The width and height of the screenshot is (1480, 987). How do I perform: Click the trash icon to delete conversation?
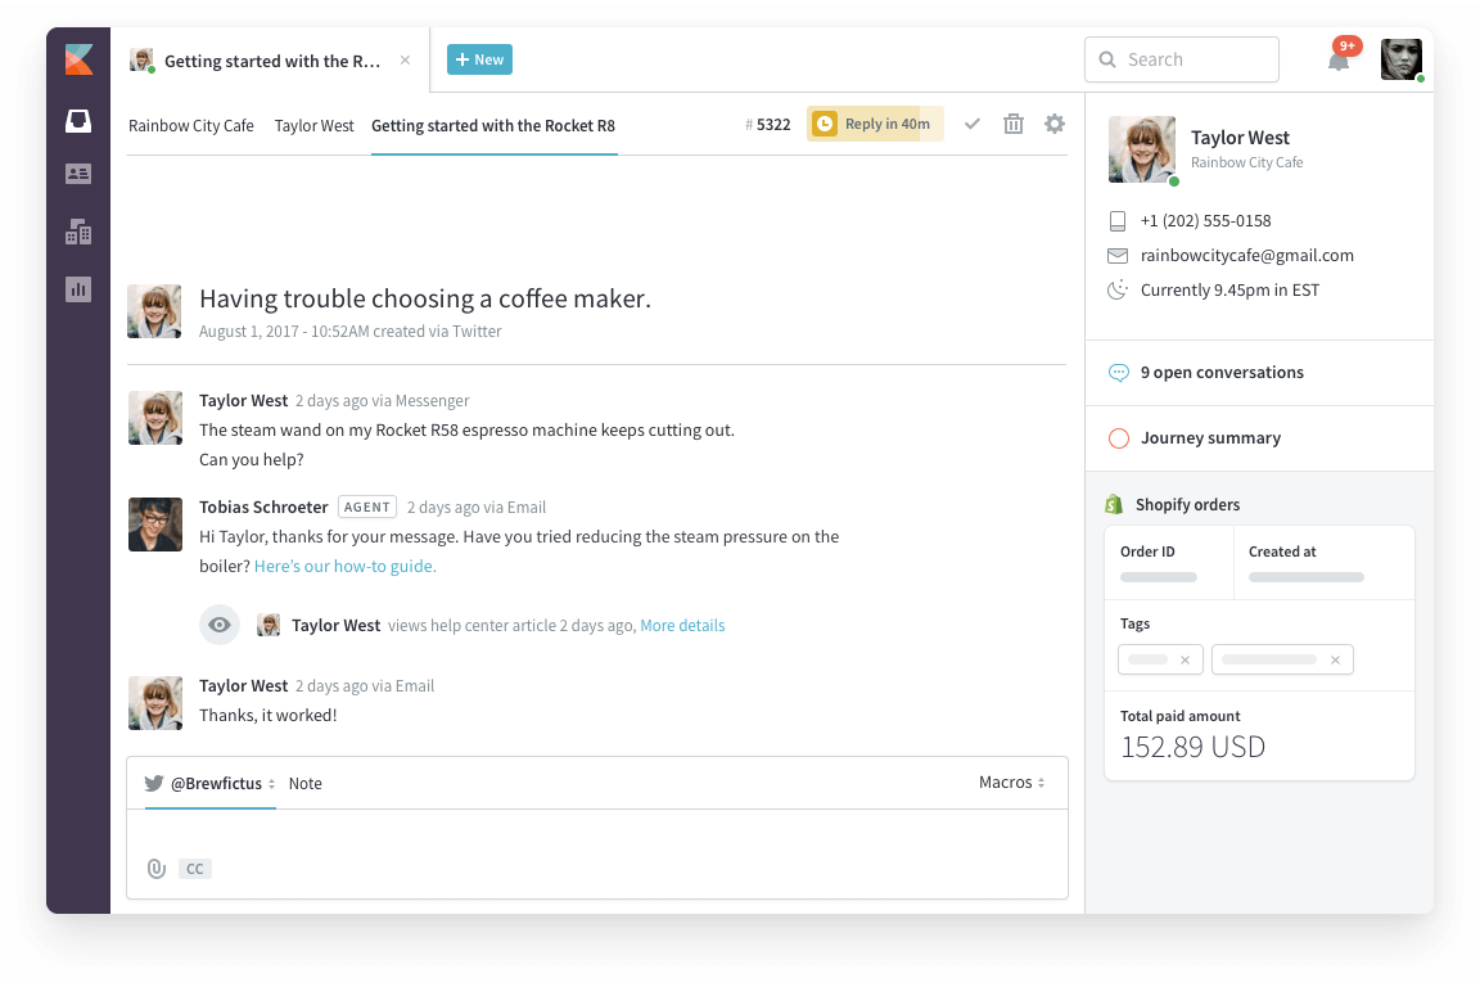(x=1013, y=124)
